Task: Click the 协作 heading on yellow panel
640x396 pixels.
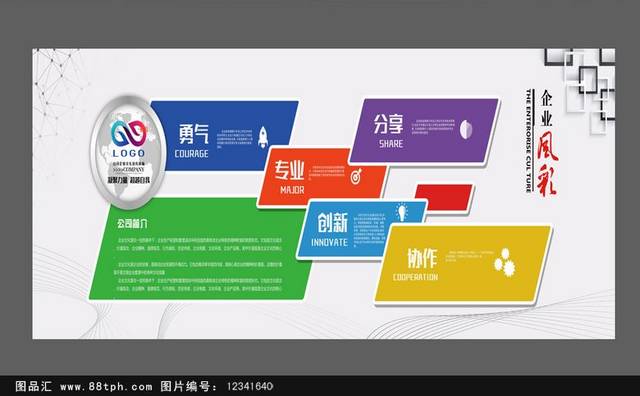Action: coord(422,258)
